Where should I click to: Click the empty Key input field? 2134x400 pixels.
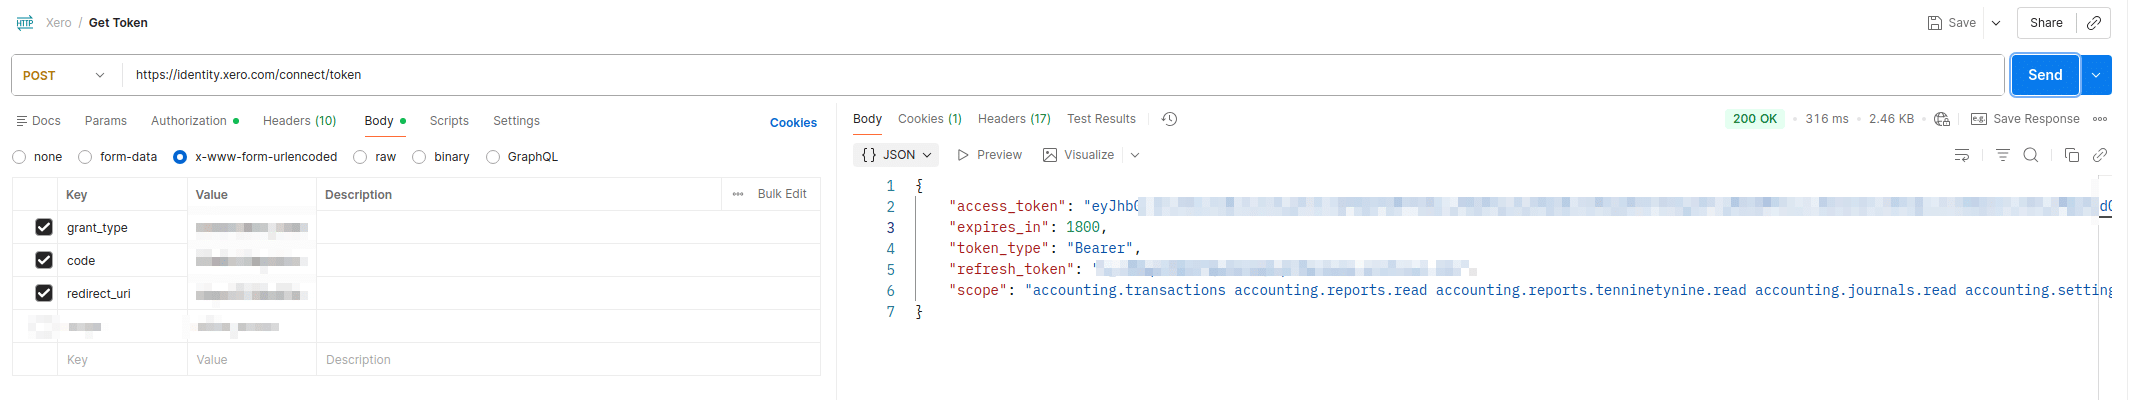click(x=122, y=360)
